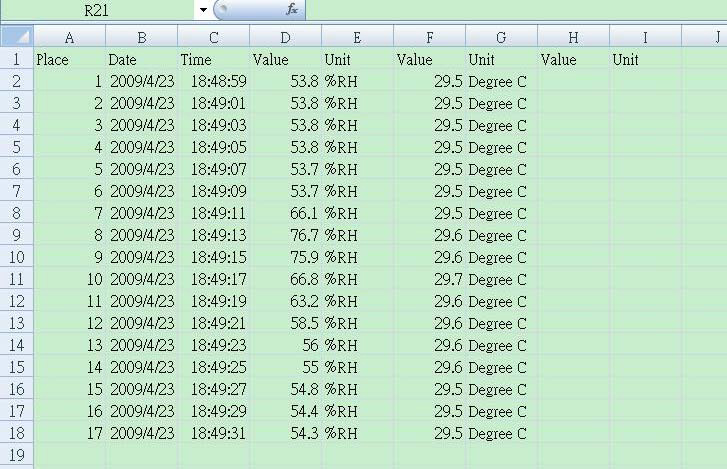Select column H header
The height and width of the screenshot is (469, 727).
pyautogui.click(x=574, y=37)
